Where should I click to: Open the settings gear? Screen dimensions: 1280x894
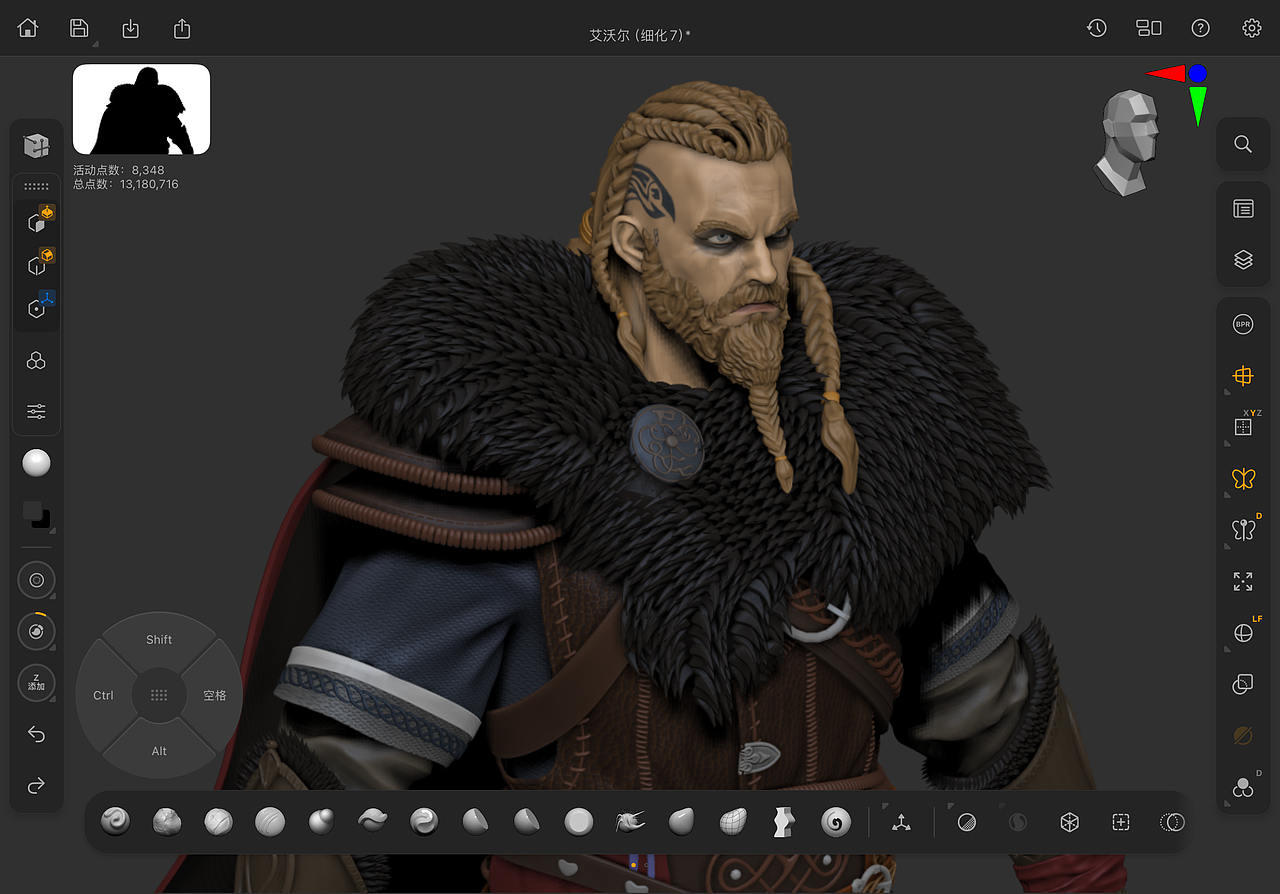coord(1252,28)
